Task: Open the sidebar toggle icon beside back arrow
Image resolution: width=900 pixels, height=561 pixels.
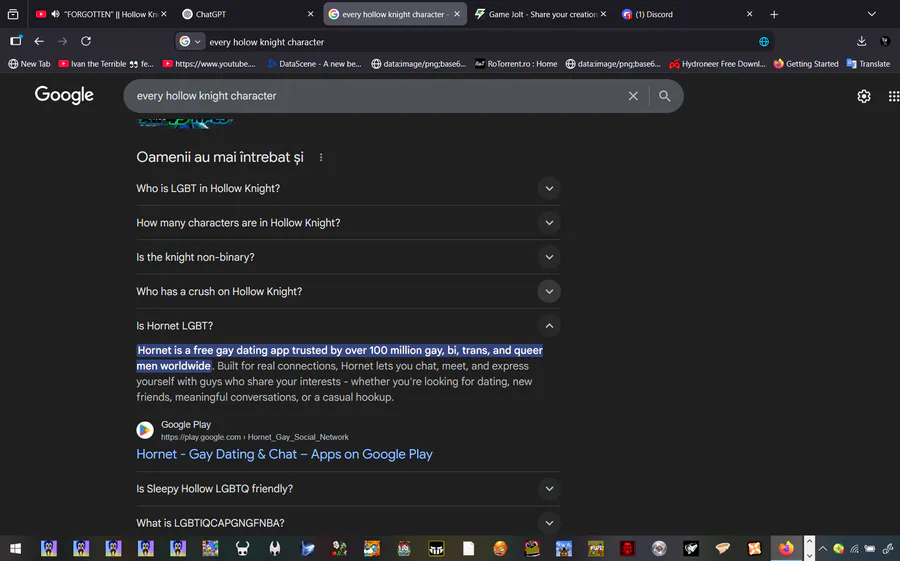Action: (x=16, y=41)
